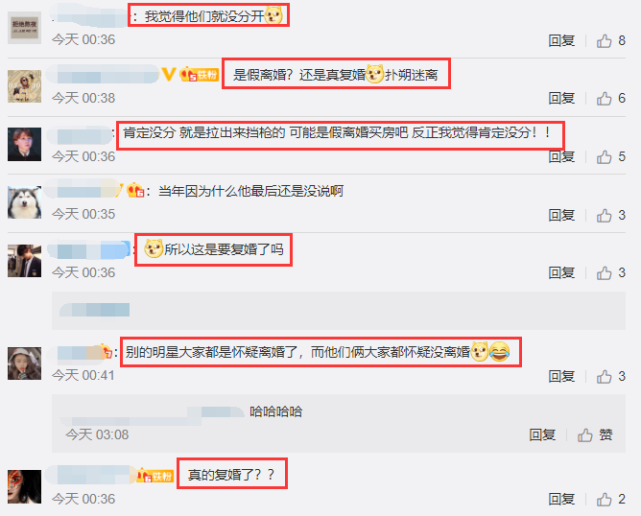This screenshot has width=641, height=516.
Task: Like the 所以这是要复婚了吗 comment
Action: tap(604, 273)
